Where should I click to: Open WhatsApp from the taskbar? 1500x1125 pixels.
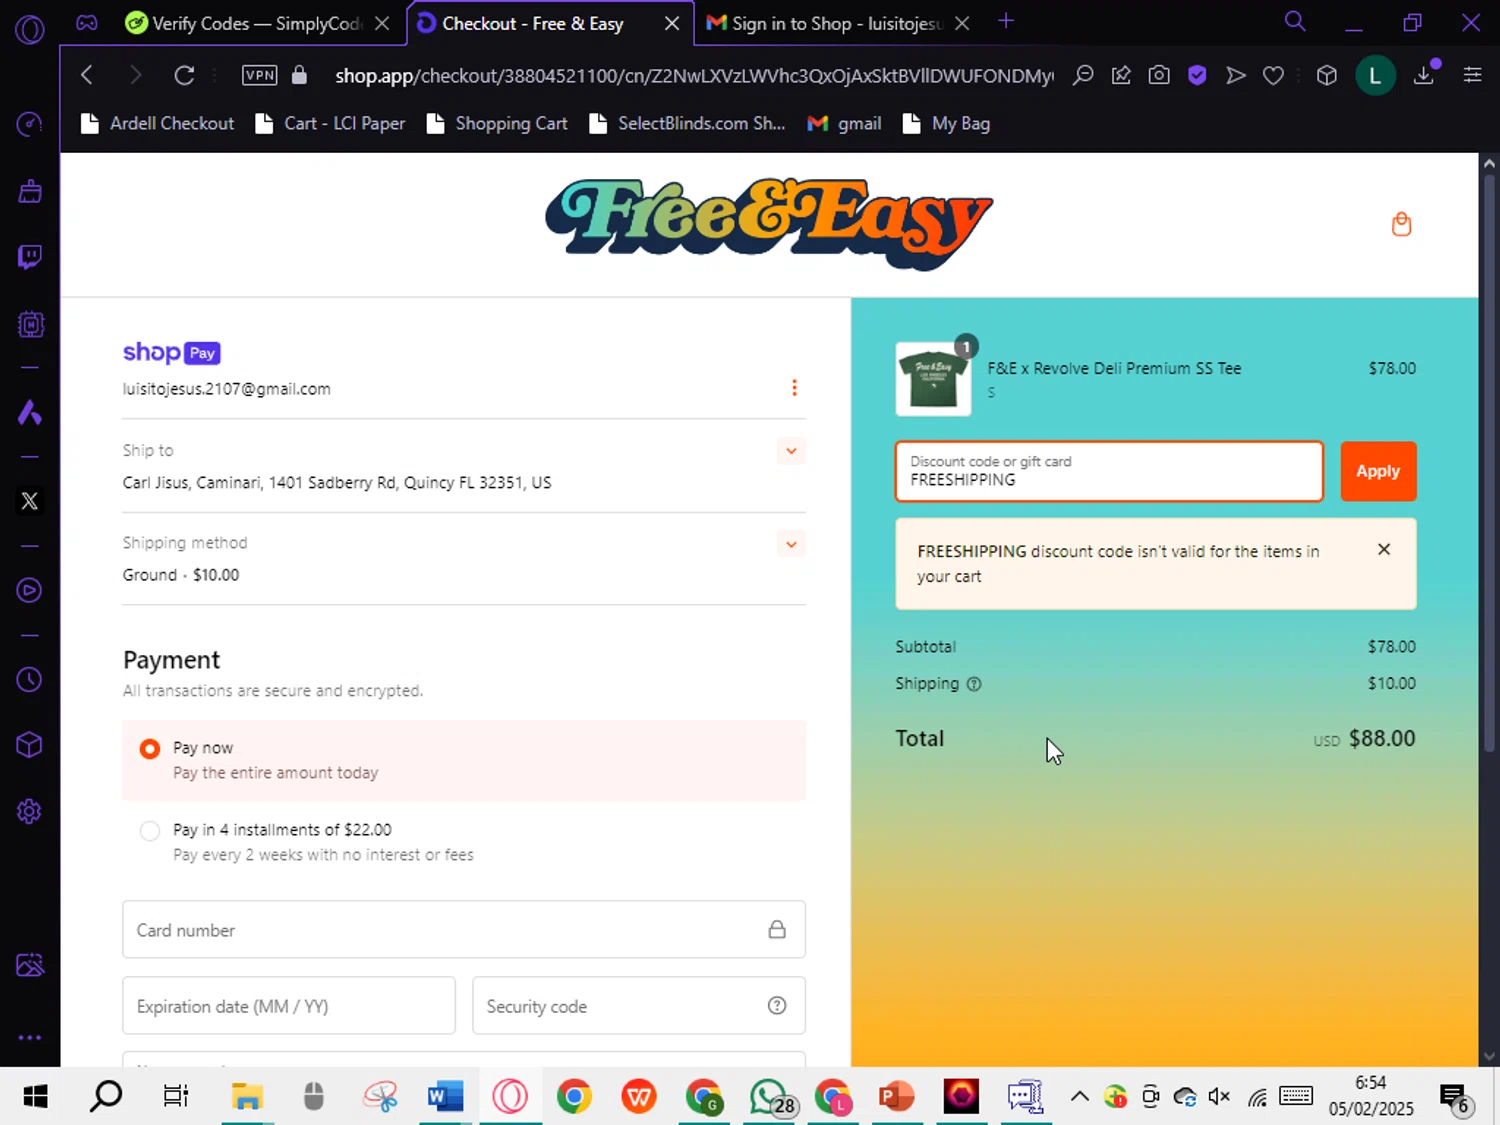(x=769, y=1097)
